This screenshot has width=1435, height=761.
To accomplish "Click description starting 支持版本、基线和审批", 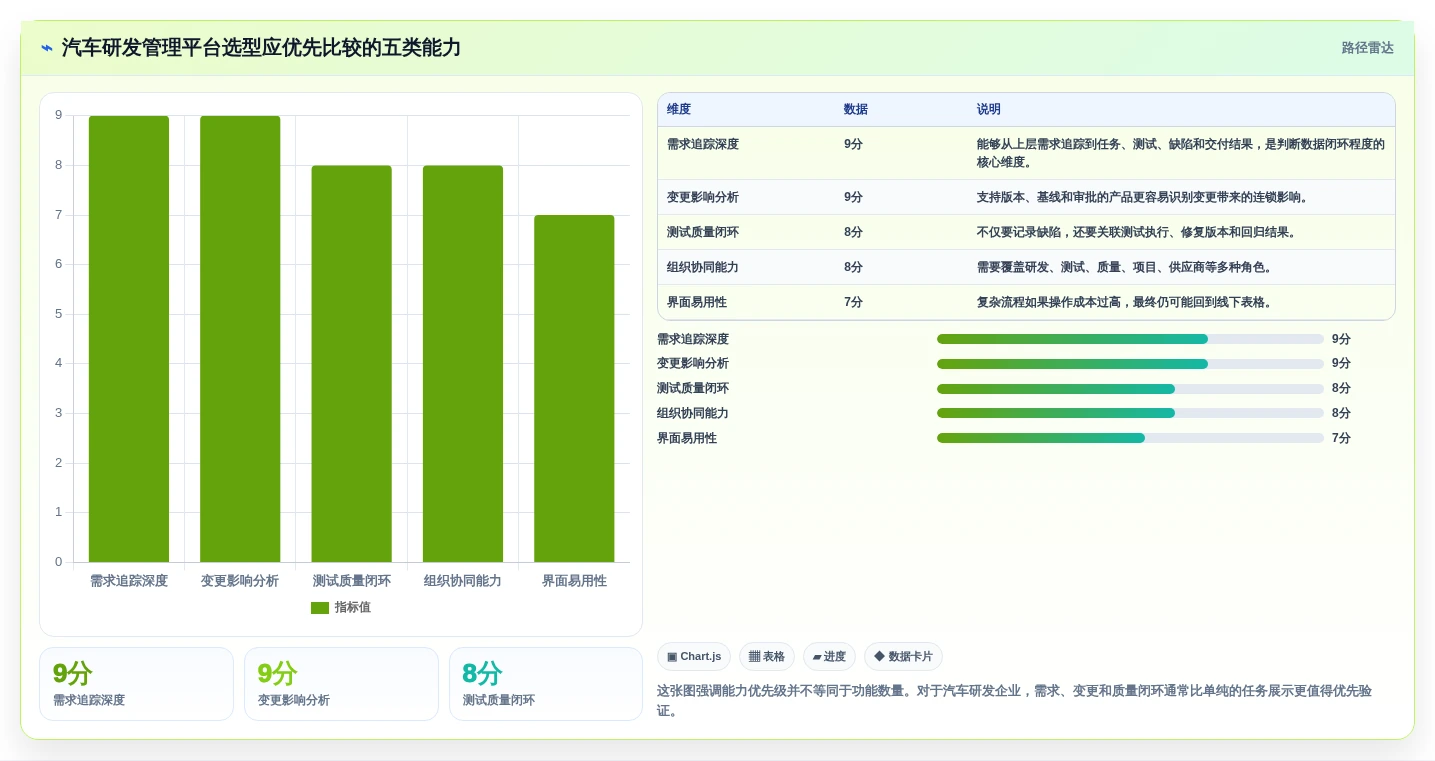I will coord(1142,197).
